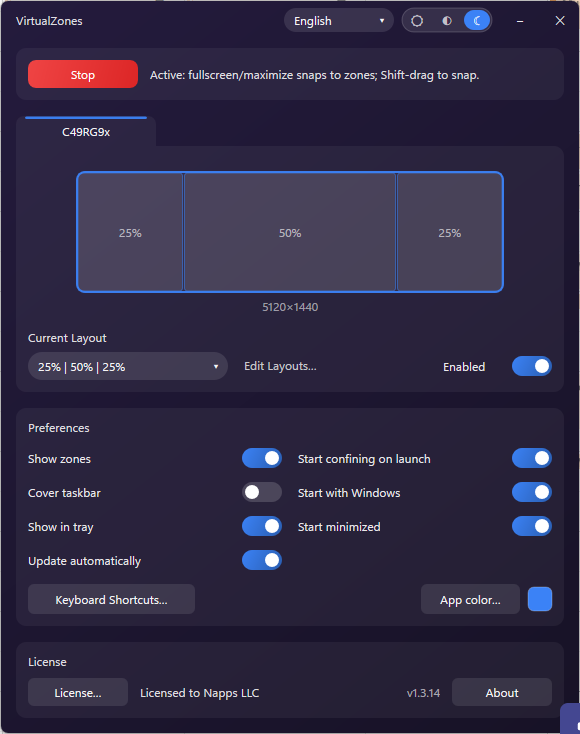Select the right 25% zone
The image size is (580, 734).
pyautogui.click(x=449, y=232)
